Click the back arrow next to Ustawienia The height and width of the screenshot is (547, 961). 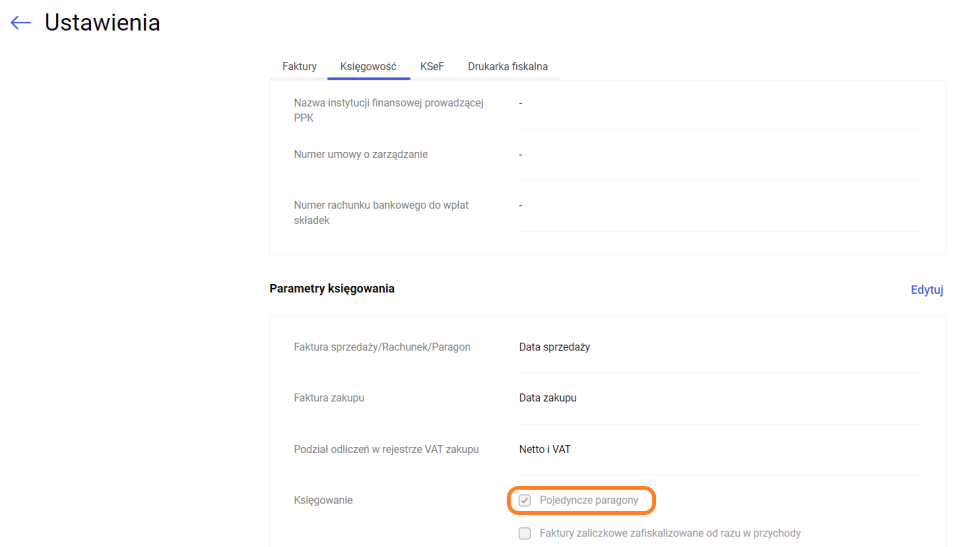point(21,22)
